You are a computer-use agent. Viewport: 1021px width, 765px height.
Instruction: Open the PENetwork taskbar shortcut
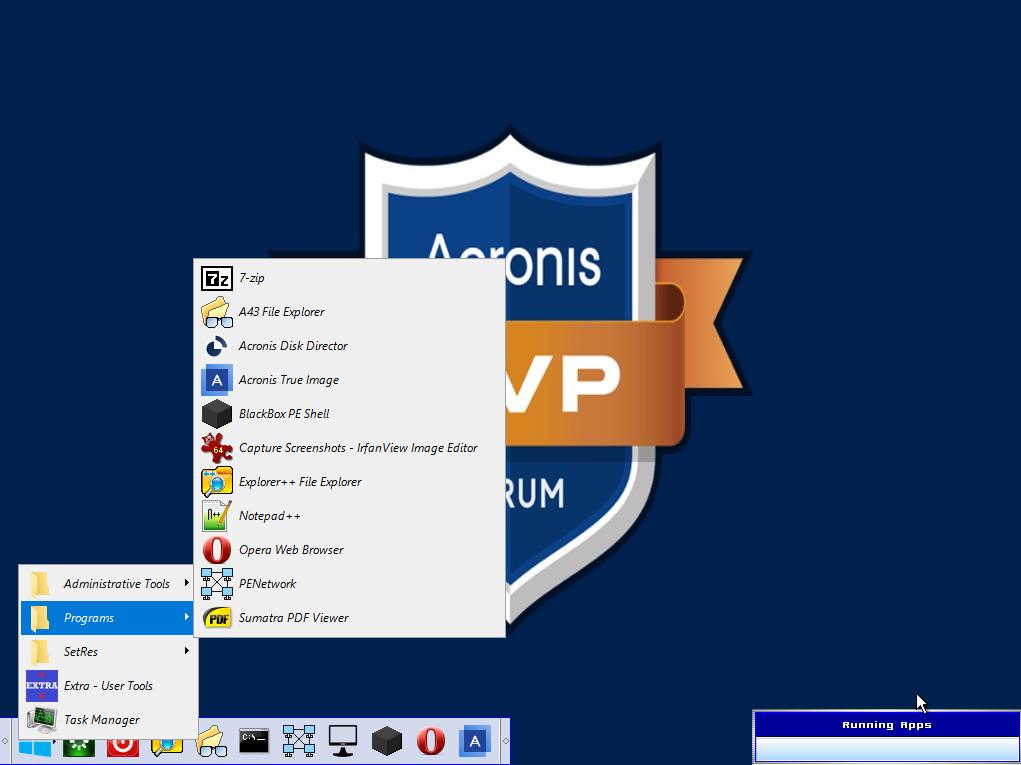(299, 742)
